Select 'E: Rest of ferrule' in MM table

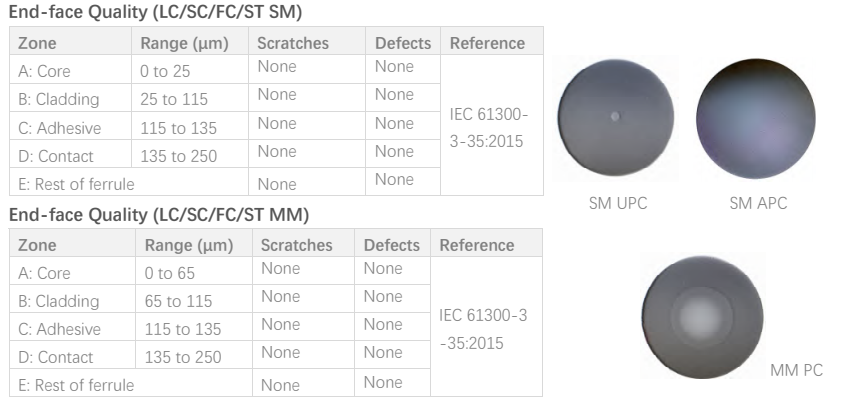(76, 385)
